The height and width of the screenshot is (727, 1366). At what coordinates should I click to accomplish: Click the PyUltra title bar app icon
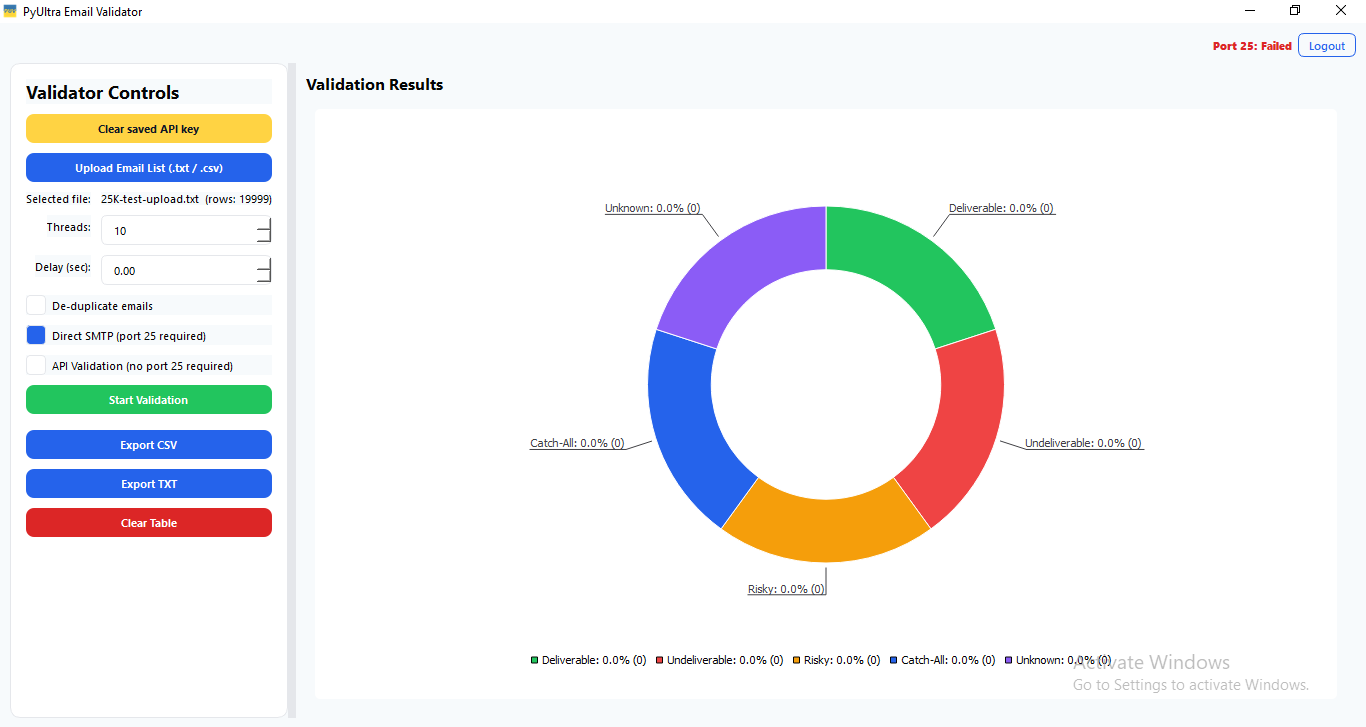pos(10,11)
